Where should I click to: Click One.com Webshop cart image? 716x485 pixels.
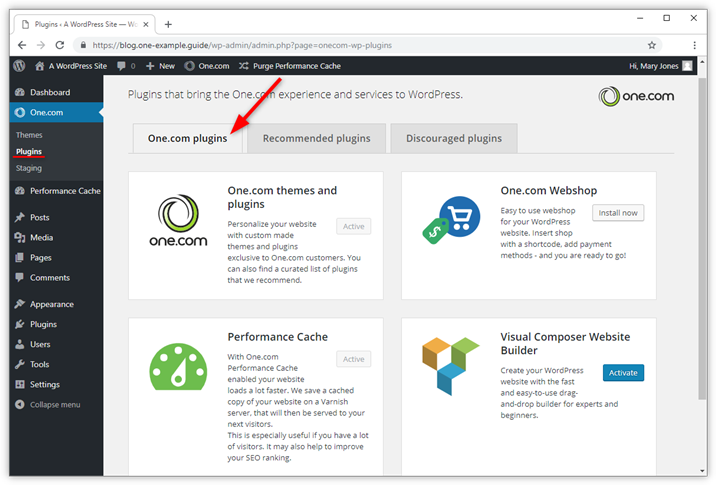tap(451, 220)
